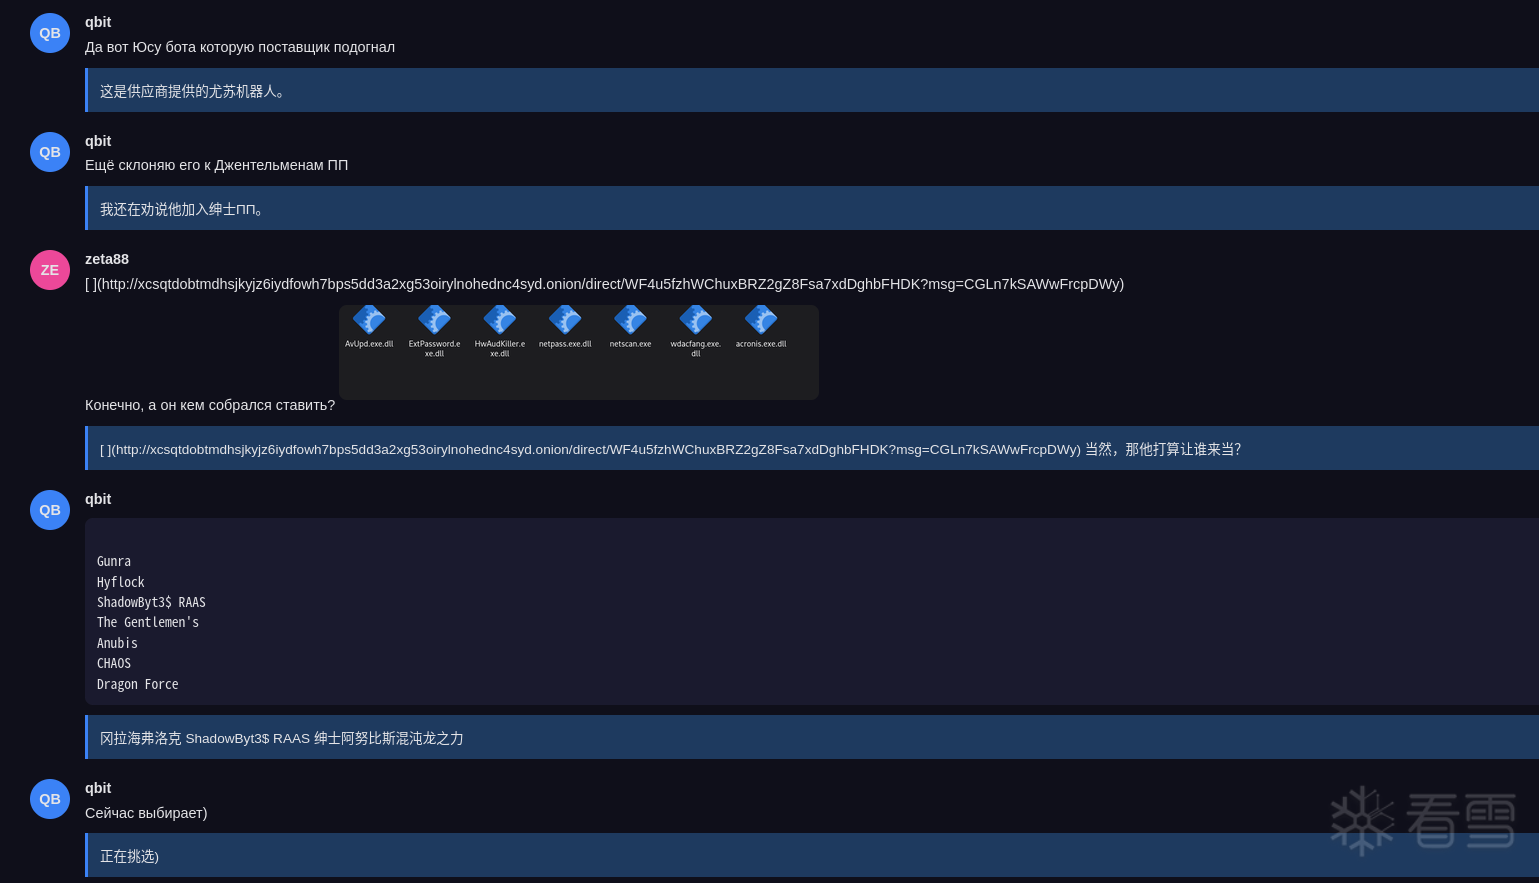This screenshot has height=883, width=1539.
Task: Click the first QB avatar at top
Action: point(50,33)
